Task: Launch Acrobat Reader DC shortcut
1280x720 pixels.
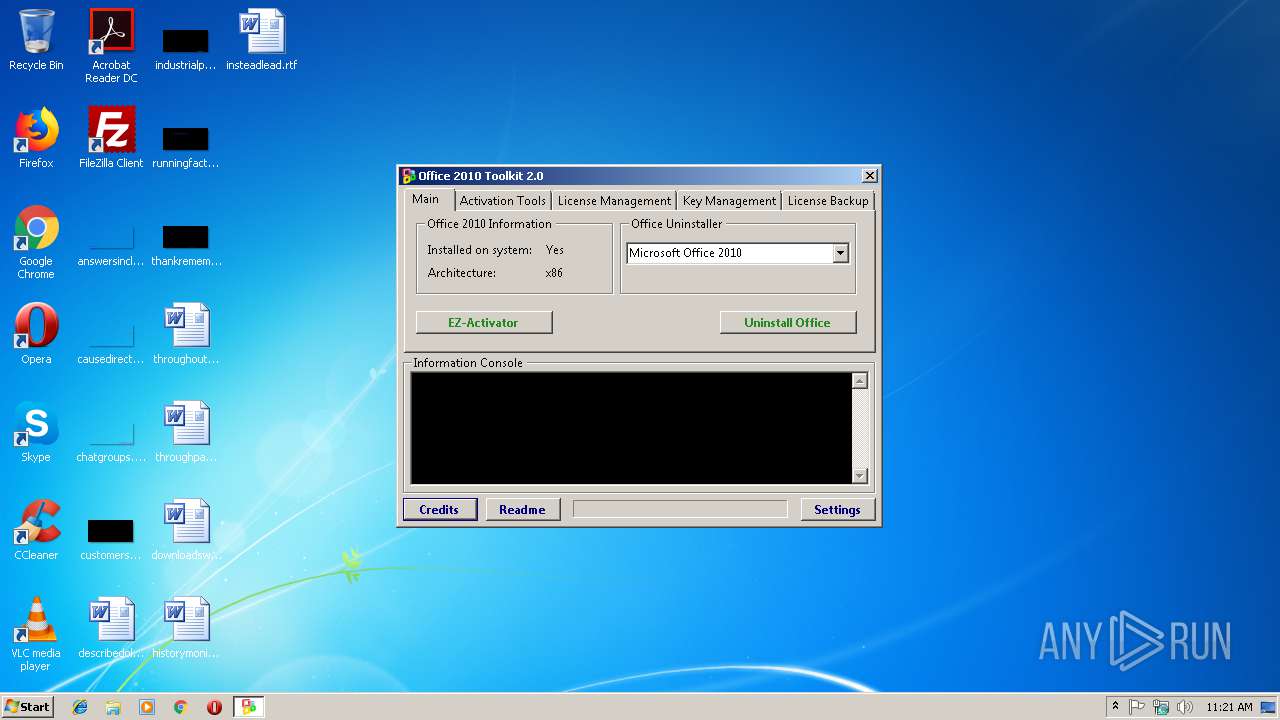Action: pyautogui.click(x=111, y=46)
